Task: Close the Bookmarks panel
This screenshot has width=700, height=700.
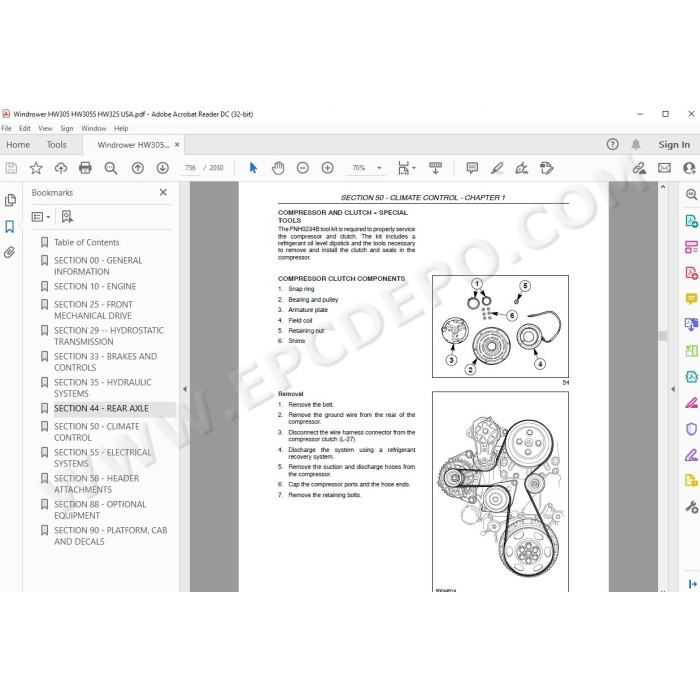Action: [x=163, y=192]
